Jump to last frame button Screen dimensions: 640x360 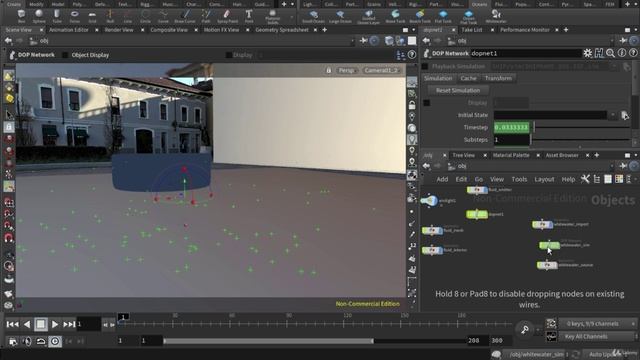click(x=69, y=324)
